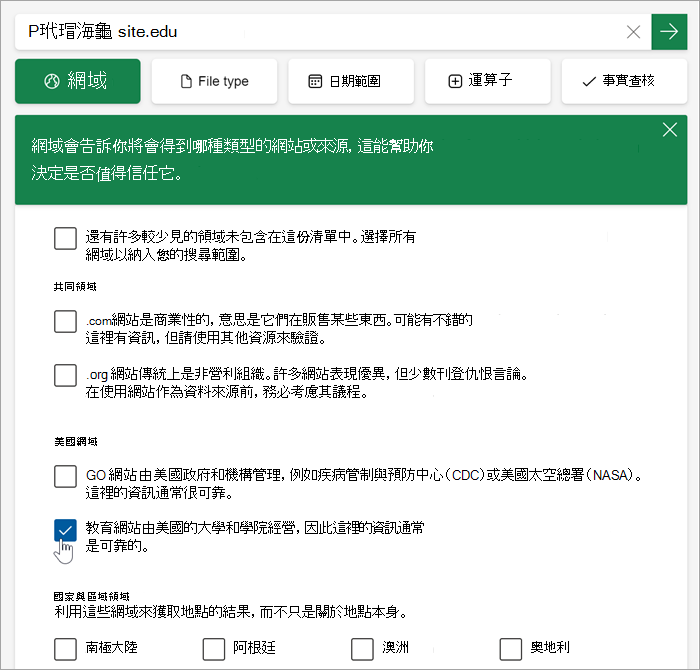Image resolution: width=700 pixels, height=670 pixels.
Task: Select the 網域 (Domain) tab
Action: tap(78, 81)
